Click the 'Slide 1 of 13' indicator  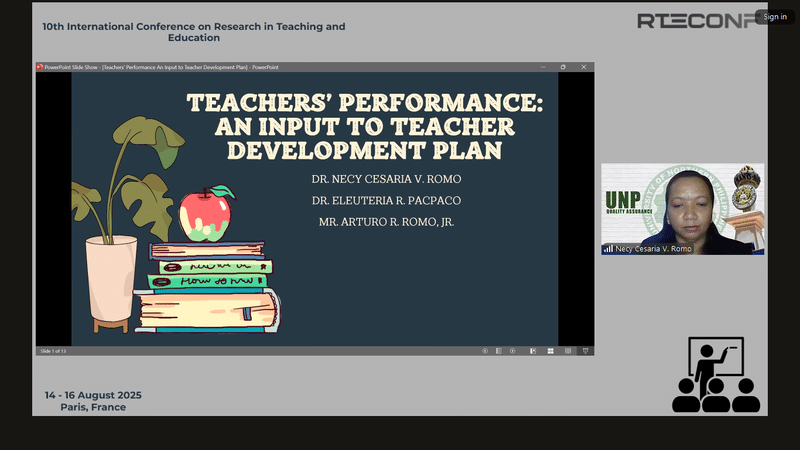coord(52,351)
